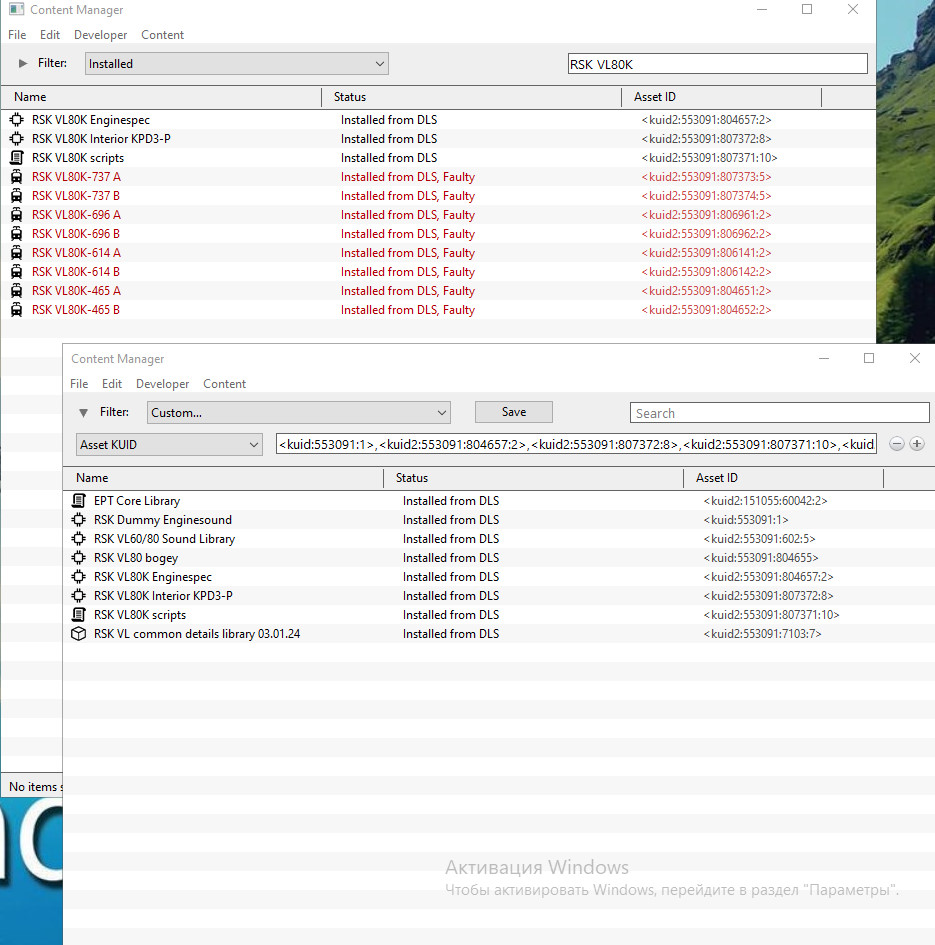Collapse filter options in the front window

(84, 412)
